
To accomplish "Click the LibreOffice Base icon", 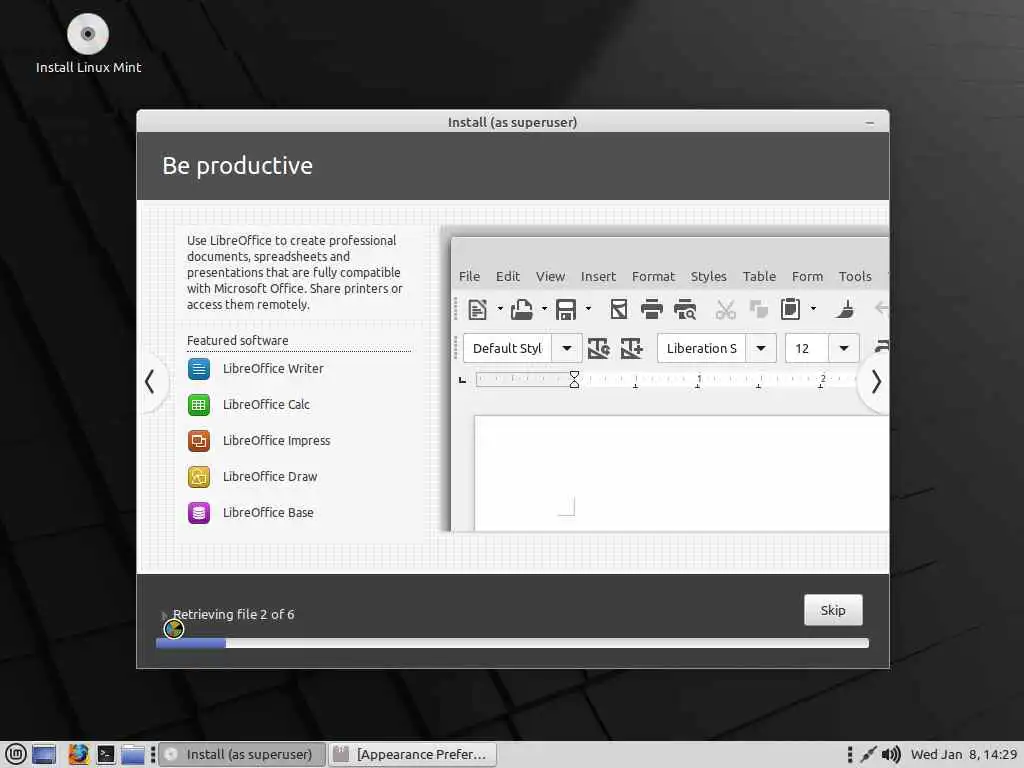I will tap(199, 513).
